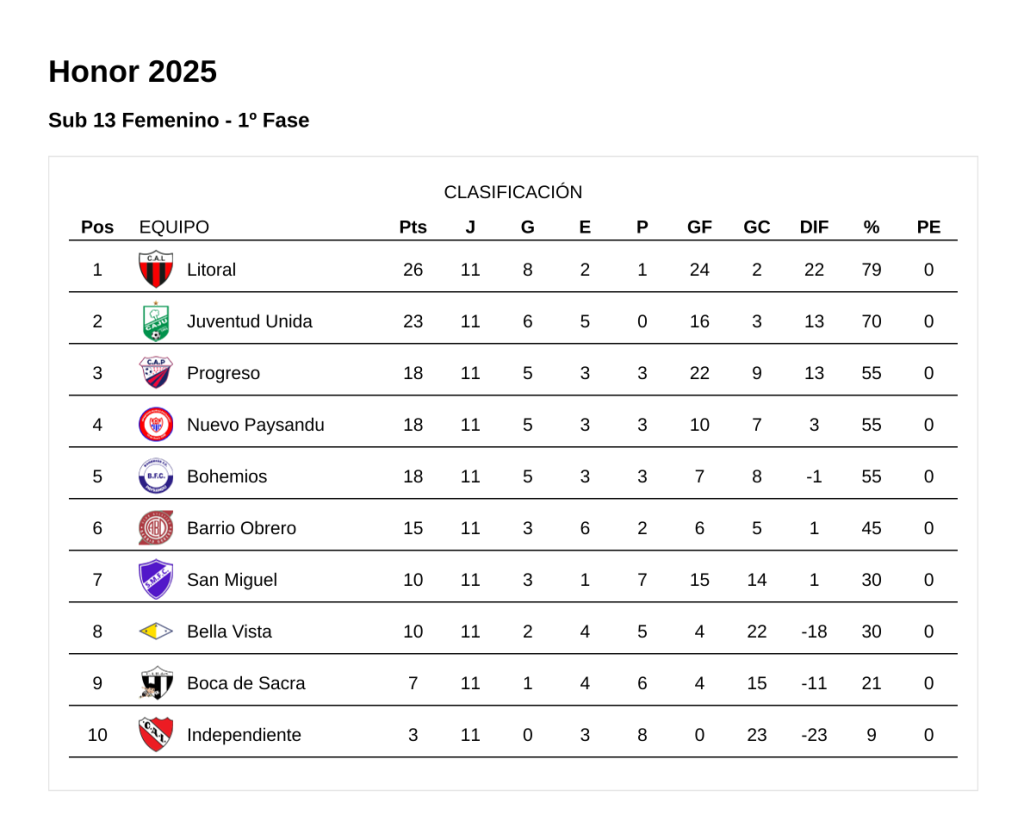The height and width of the screenshot is (840, 1024).
Task: Click the Honor 2025 heading
Action: pyautogui.click(x=132, y=72)
